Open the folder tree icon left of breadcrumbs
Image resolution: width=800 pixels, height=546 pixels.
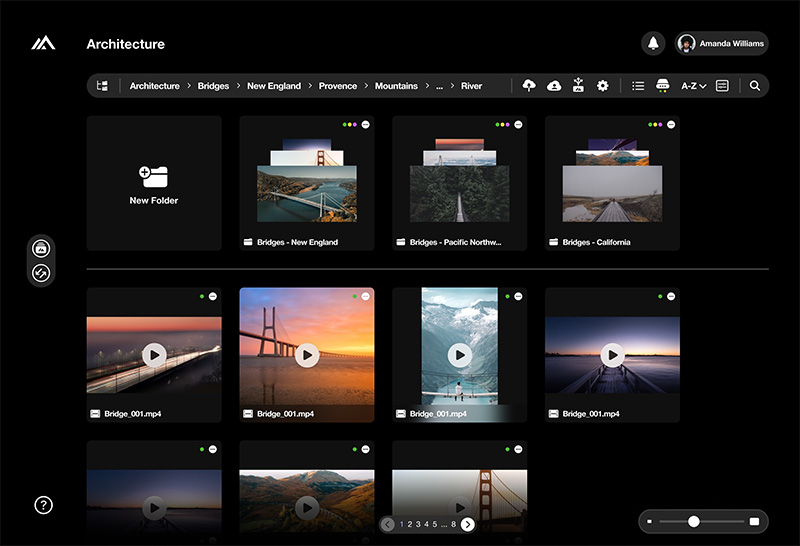tap(102, 86)
